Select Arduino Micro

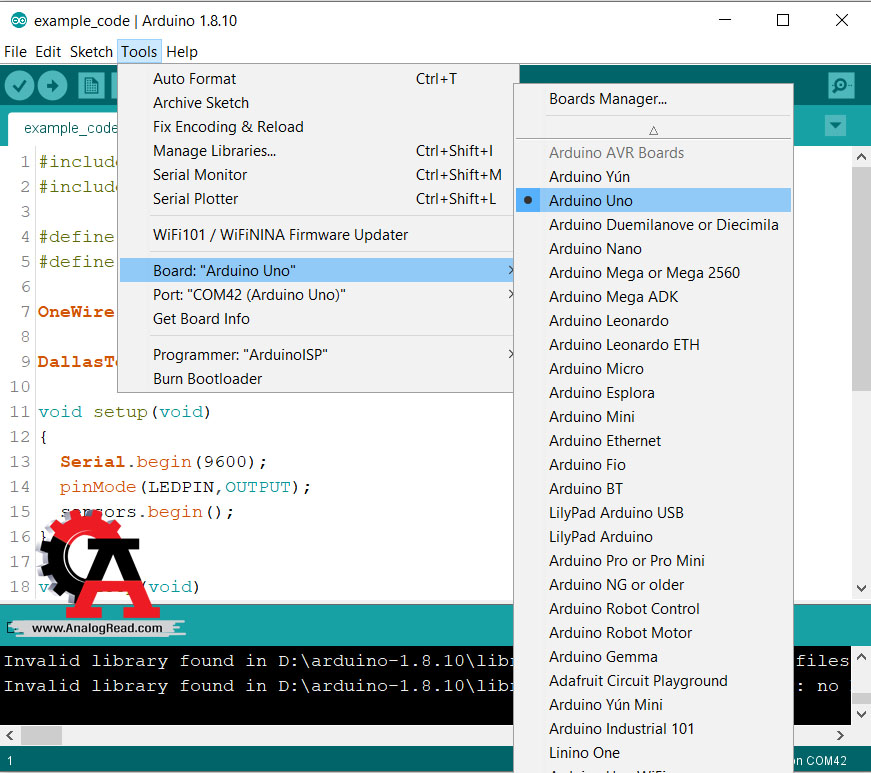(x=653, y=368)
